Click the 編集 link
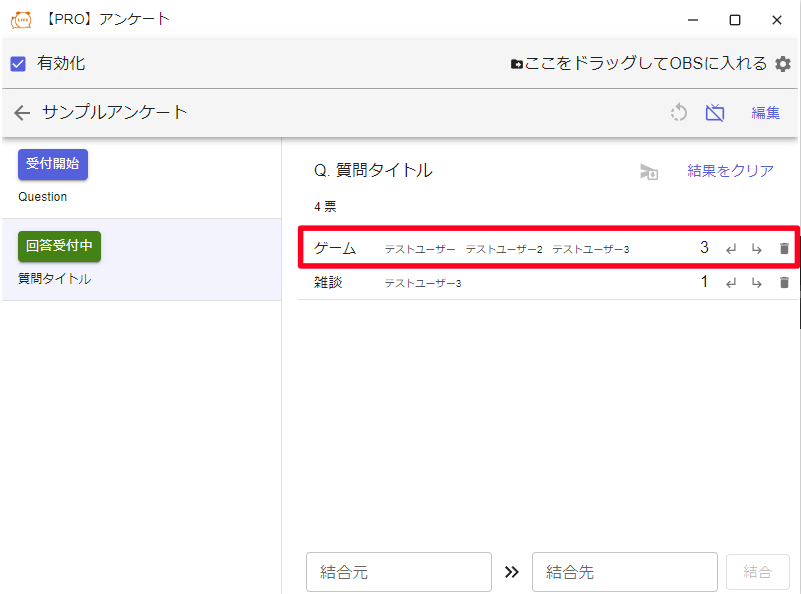Screen dimensions: 801x594 (765, 113)
